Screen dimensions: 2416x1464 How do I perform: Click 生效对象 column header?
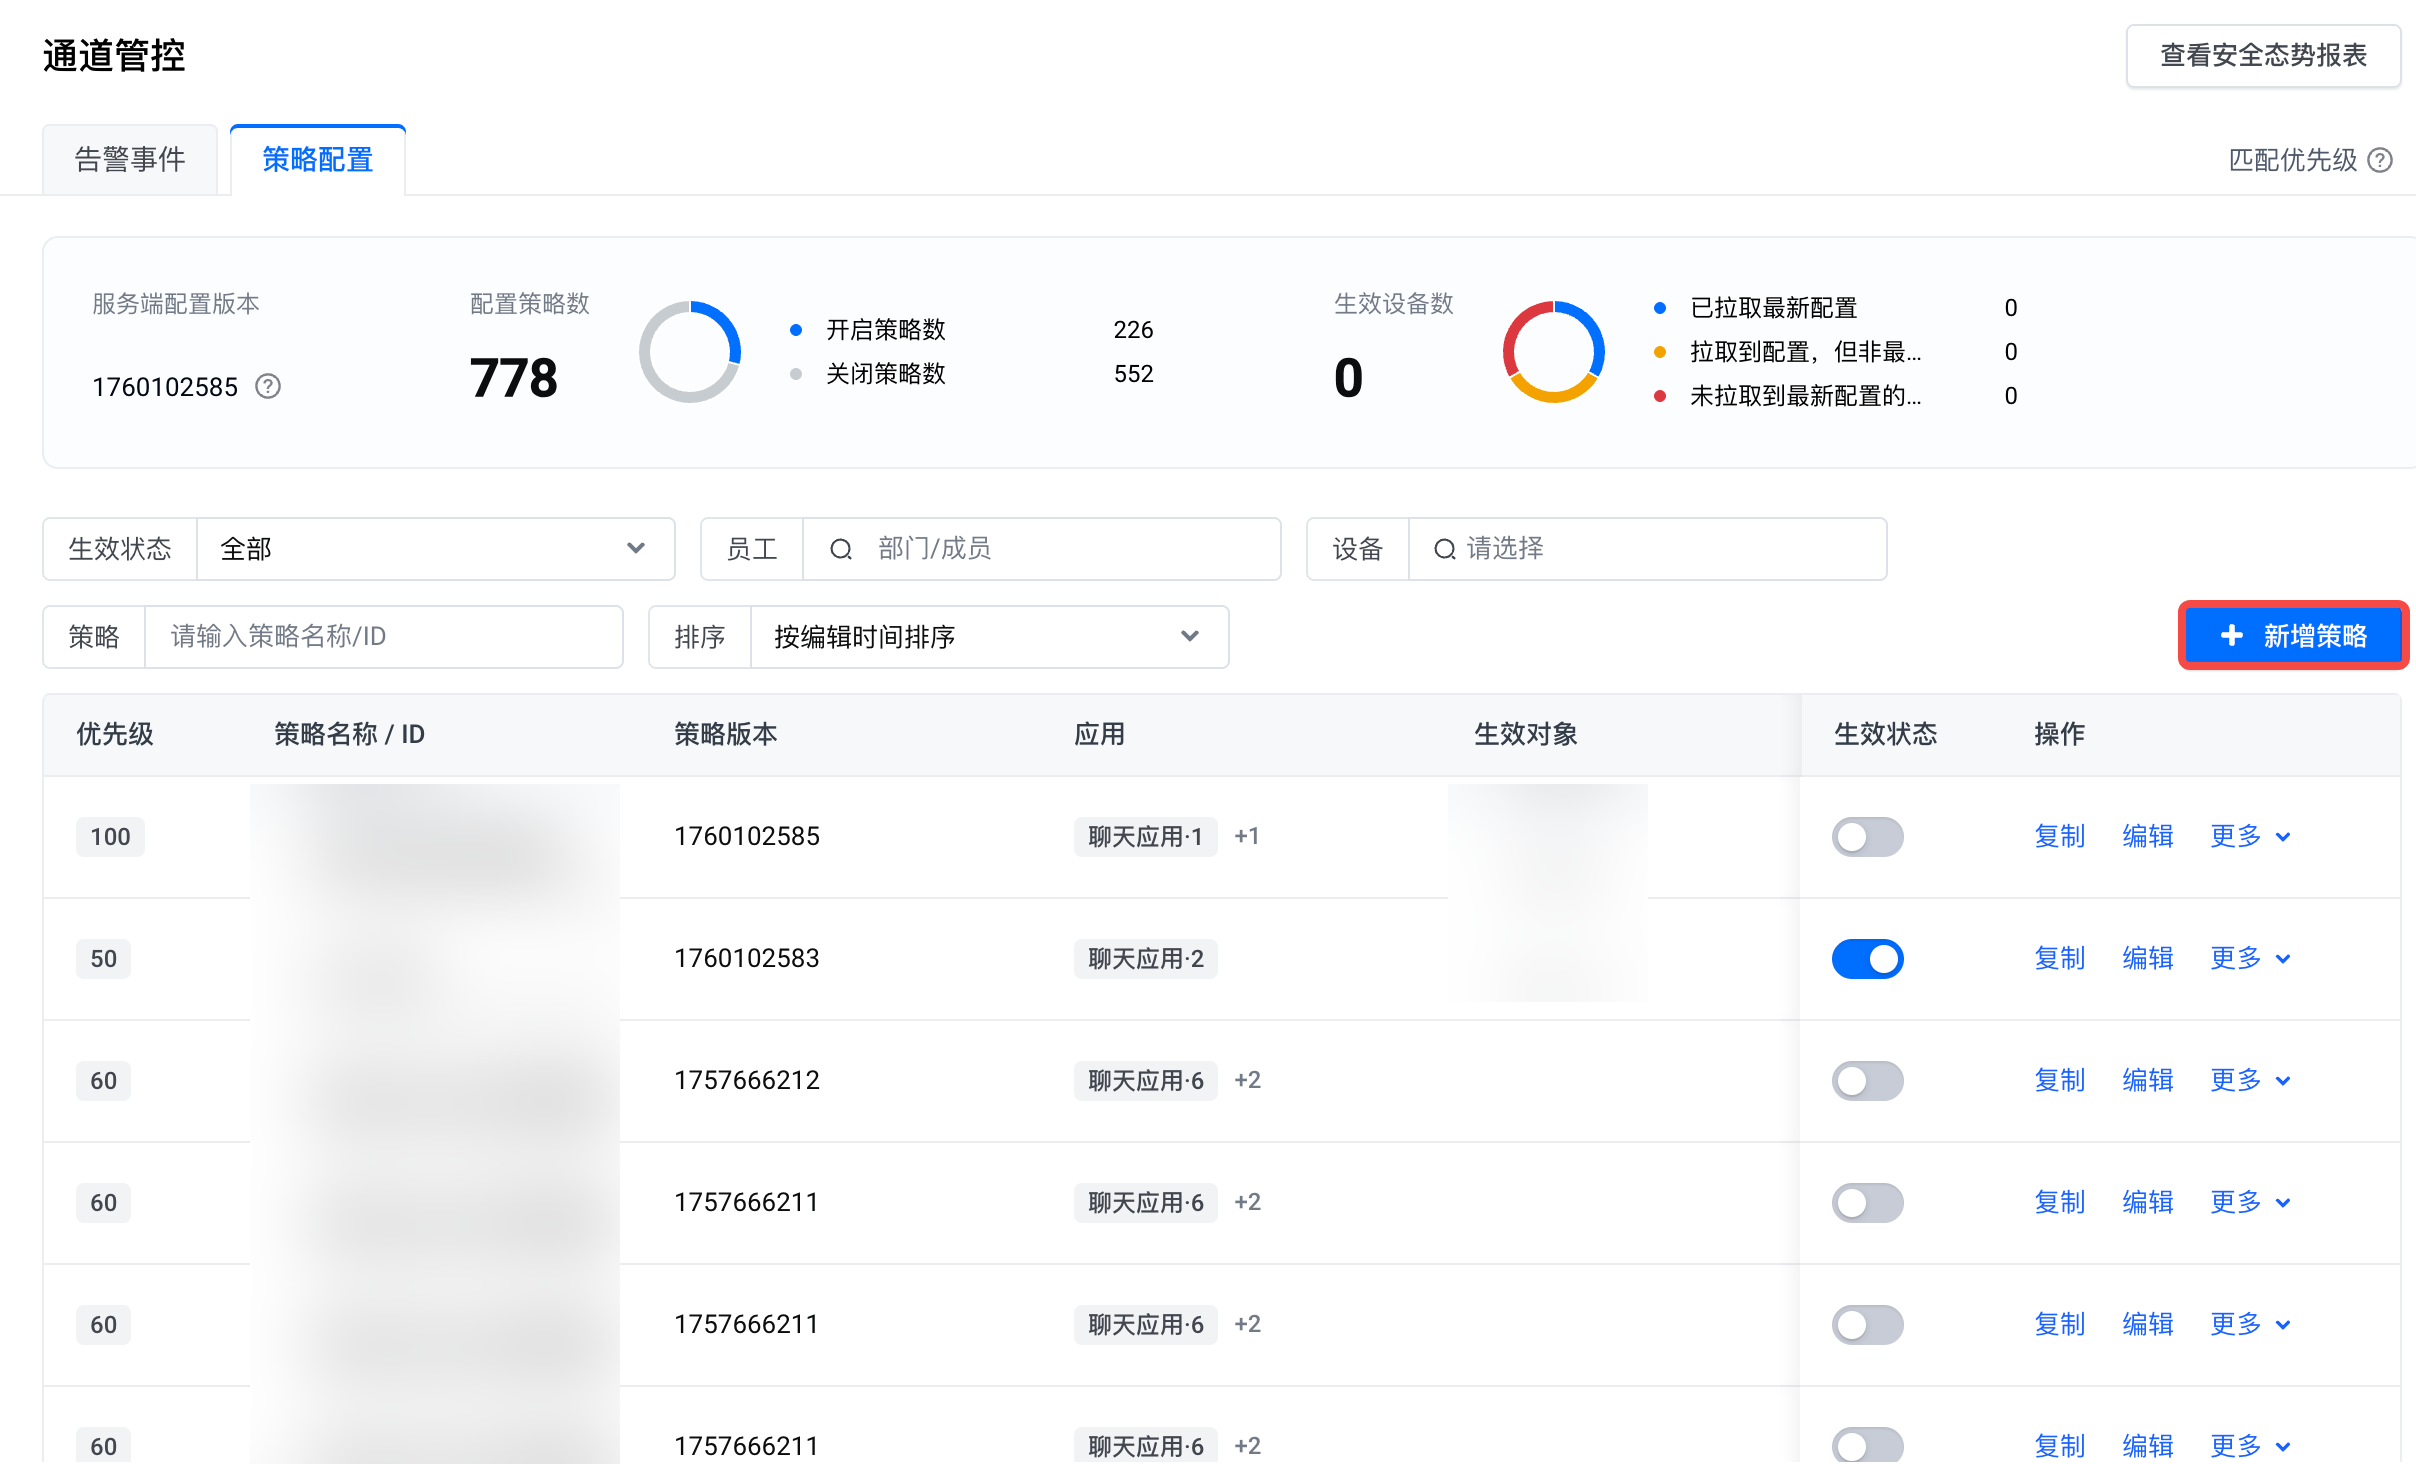[1526, 735]
